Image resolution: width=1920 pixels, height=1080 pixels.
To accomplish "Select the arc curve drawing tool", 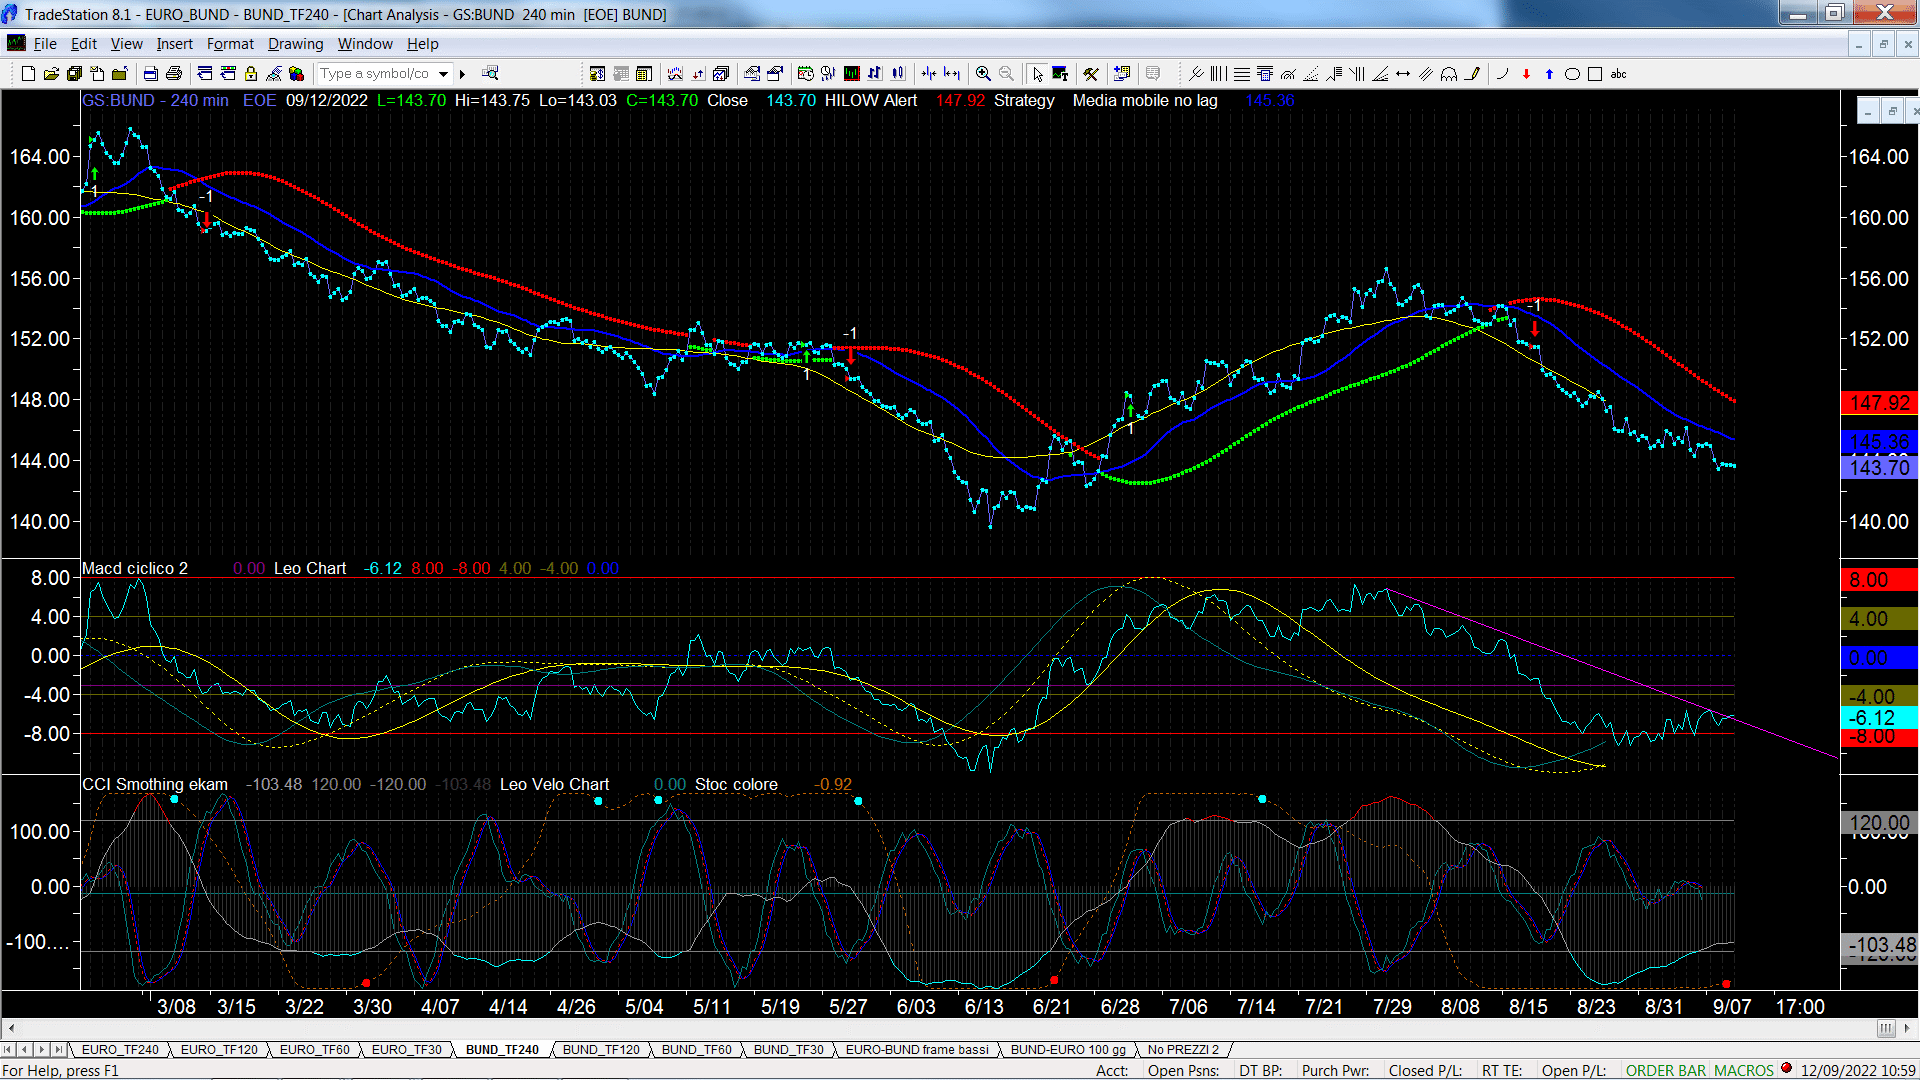I will (1502, 73).
